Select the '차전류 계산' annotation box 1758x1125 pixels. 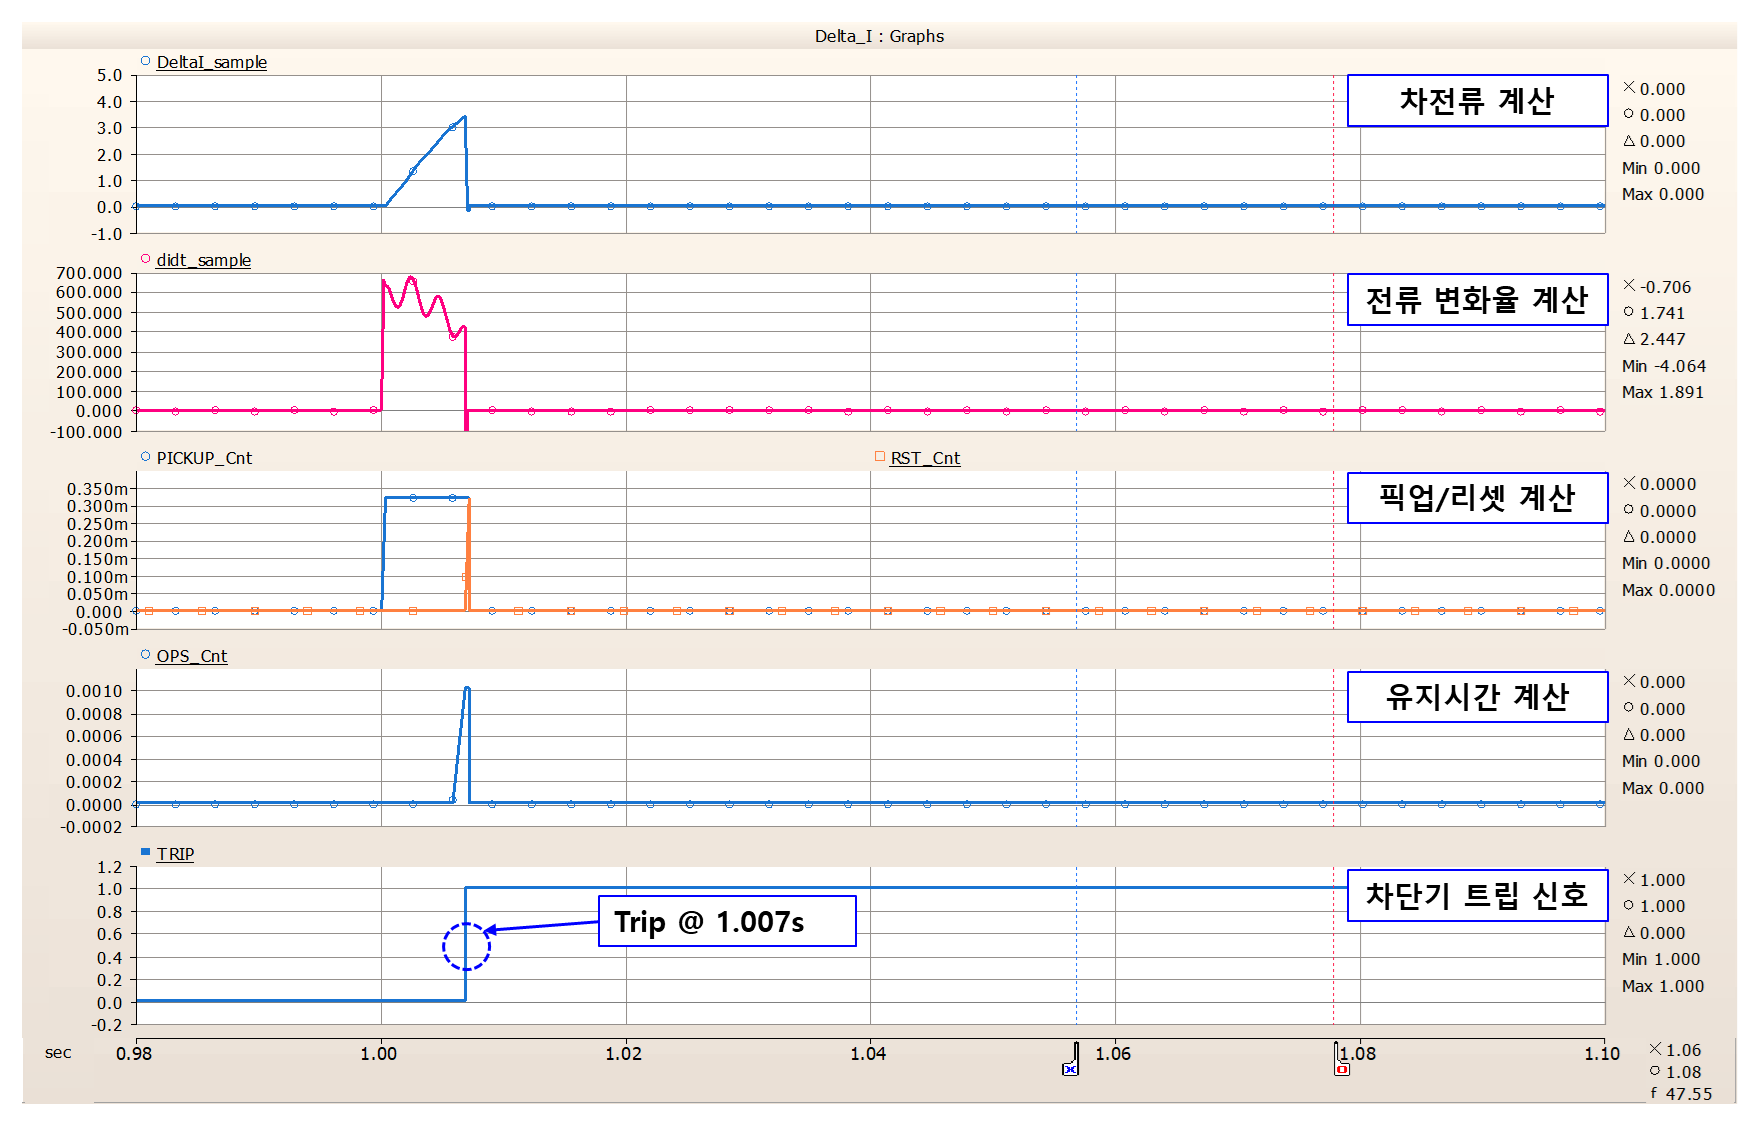(x=1477, y=101)
